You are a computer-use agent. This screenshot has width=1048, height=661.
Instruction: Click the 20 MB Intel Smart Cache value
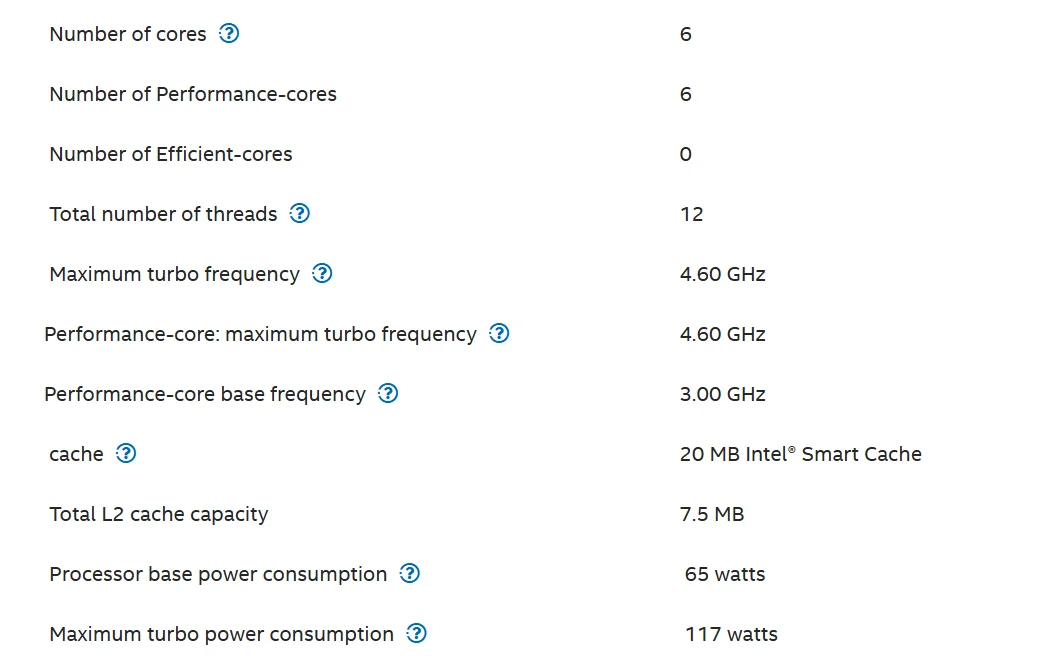click(x=801, y=454)
